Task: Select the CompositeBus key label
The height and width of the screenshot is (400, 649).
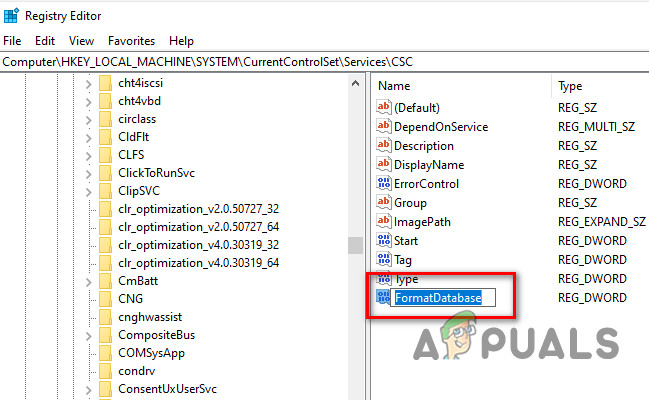Action: tap(156, 335)
